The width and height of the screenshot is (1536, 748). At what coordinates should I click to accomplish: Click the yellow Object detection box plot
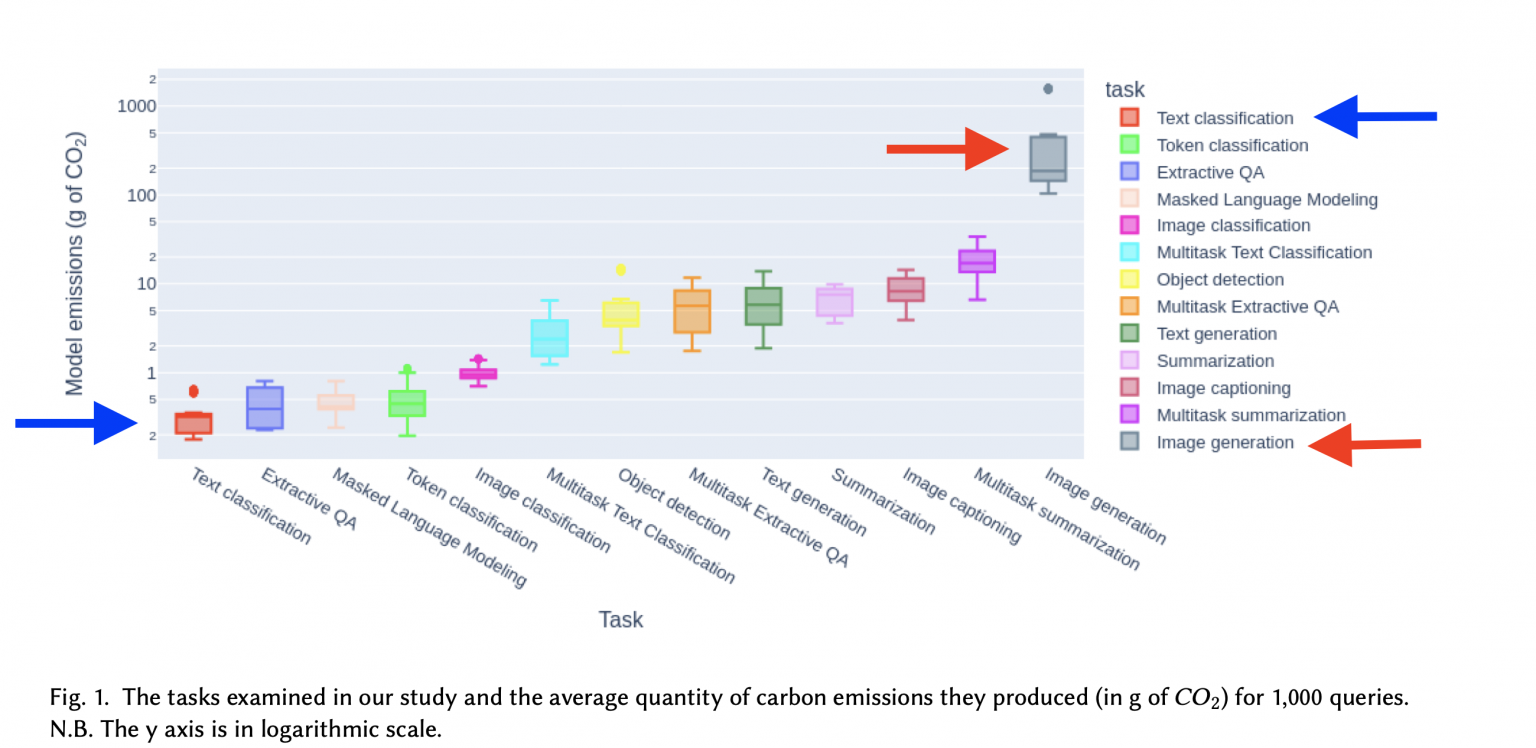coord(620,312)
